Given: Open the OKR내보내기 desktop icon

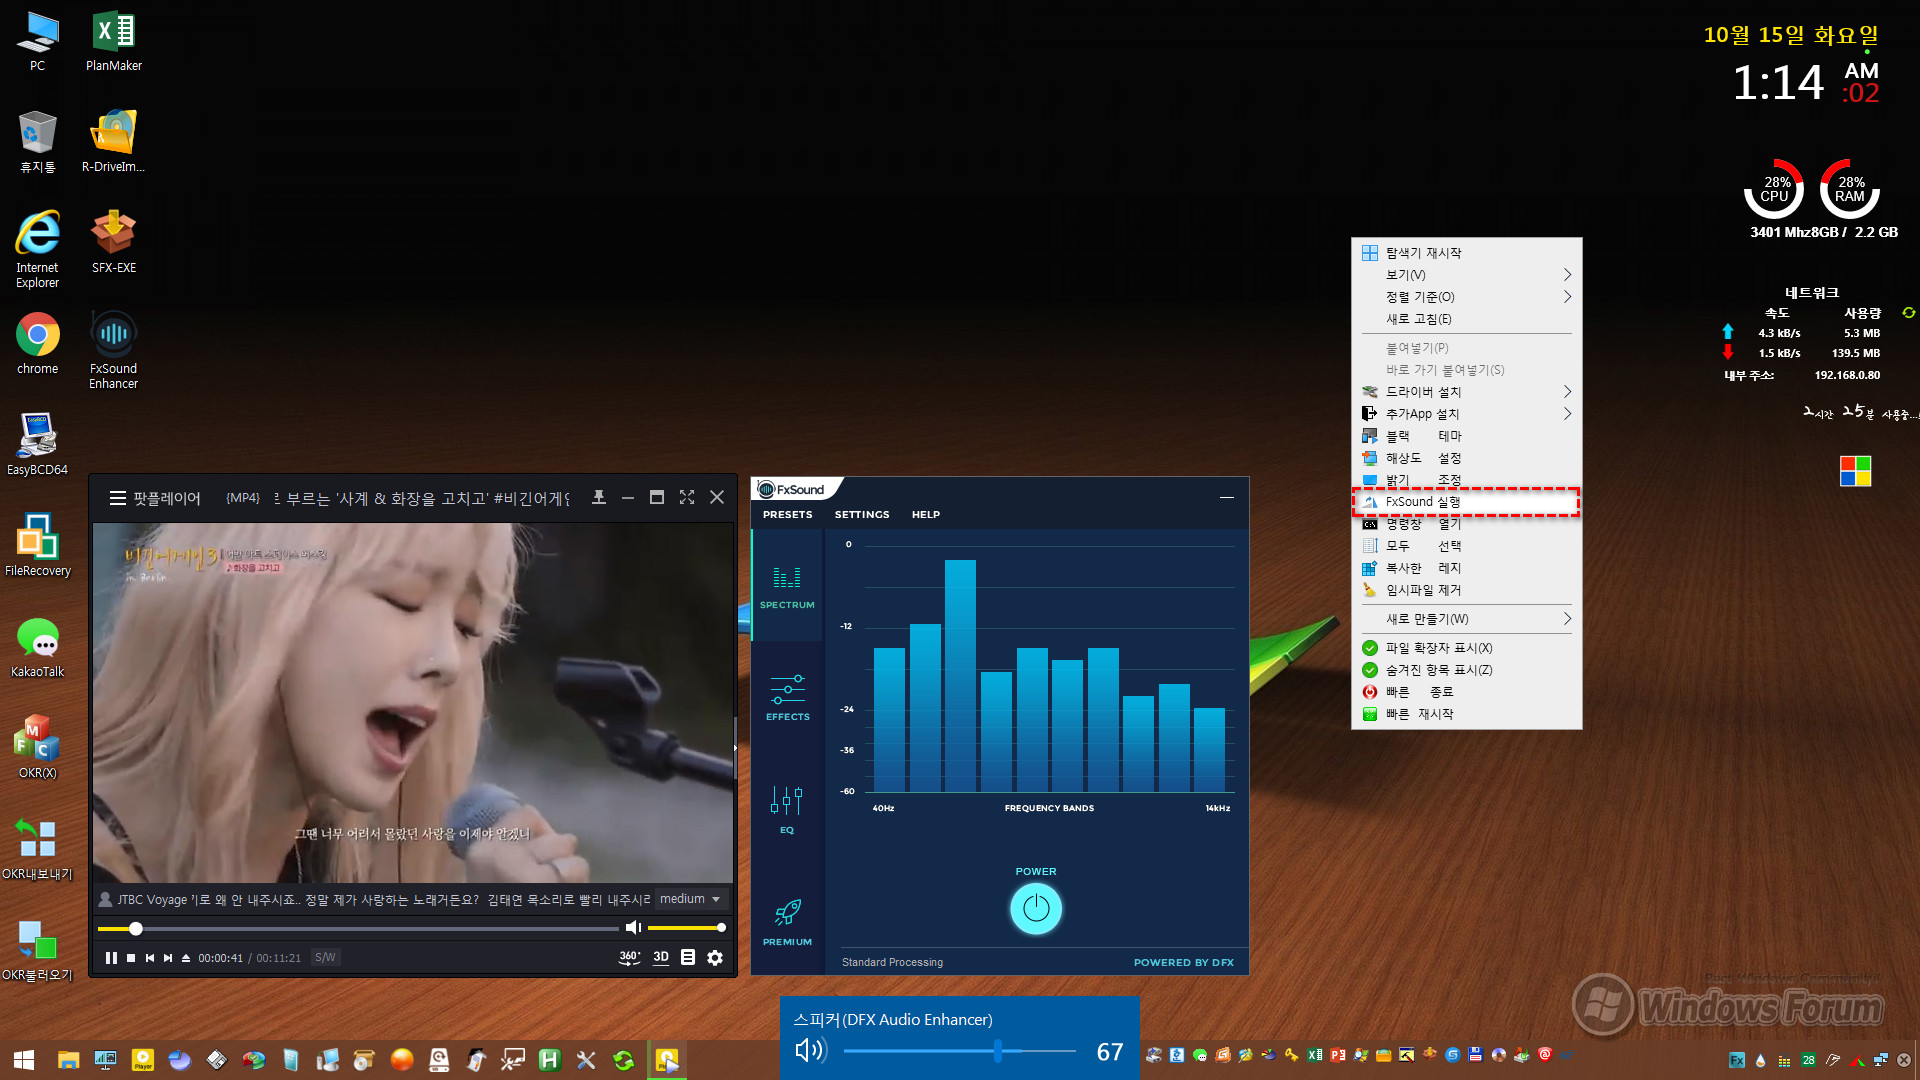Looking at the screenshot, I should click(37, 848).
